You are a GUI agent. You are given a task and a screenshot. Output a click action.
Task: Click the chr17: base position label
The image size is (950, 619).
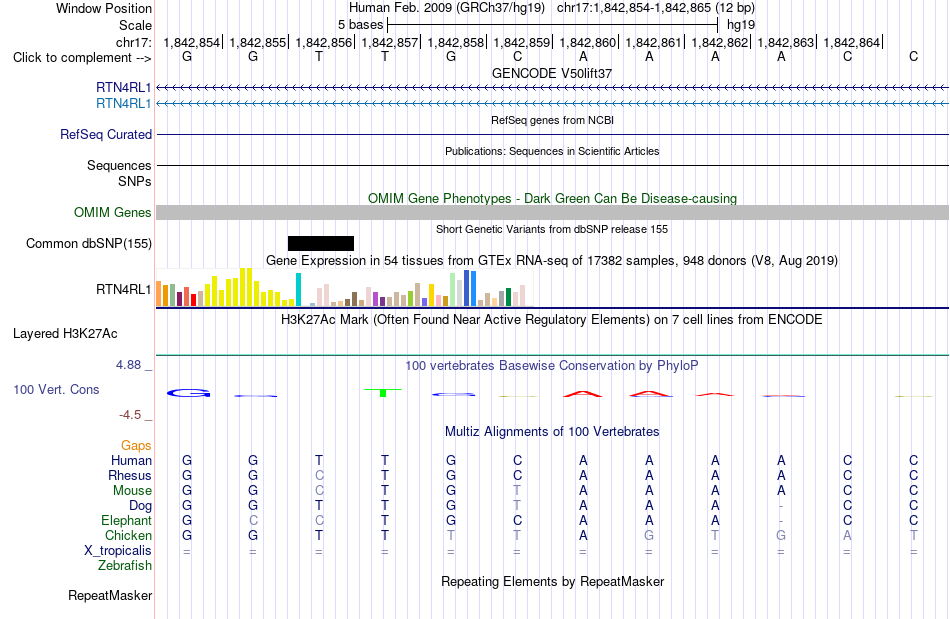coord(133,42)
